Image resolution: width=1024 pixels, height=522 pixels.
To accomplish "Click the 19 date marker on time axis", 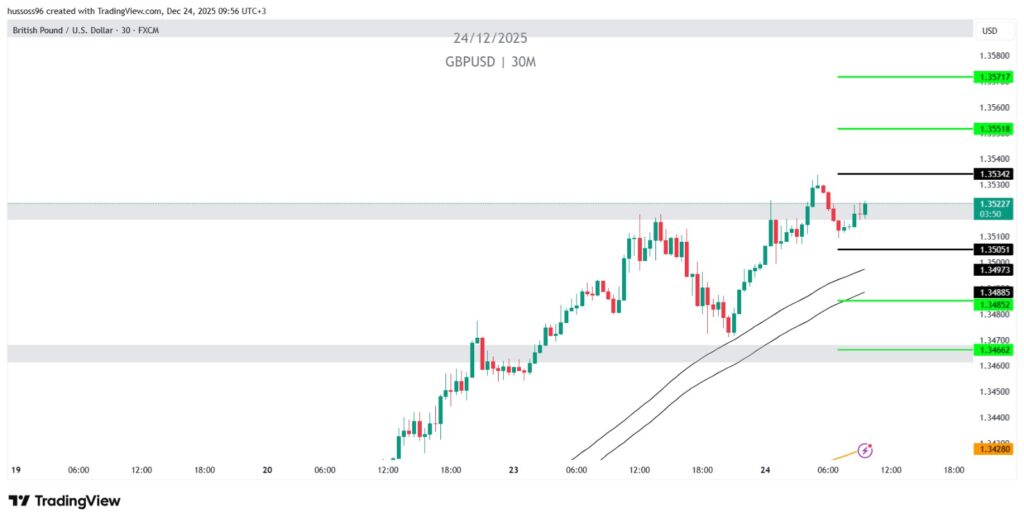I will click(16, 469).
